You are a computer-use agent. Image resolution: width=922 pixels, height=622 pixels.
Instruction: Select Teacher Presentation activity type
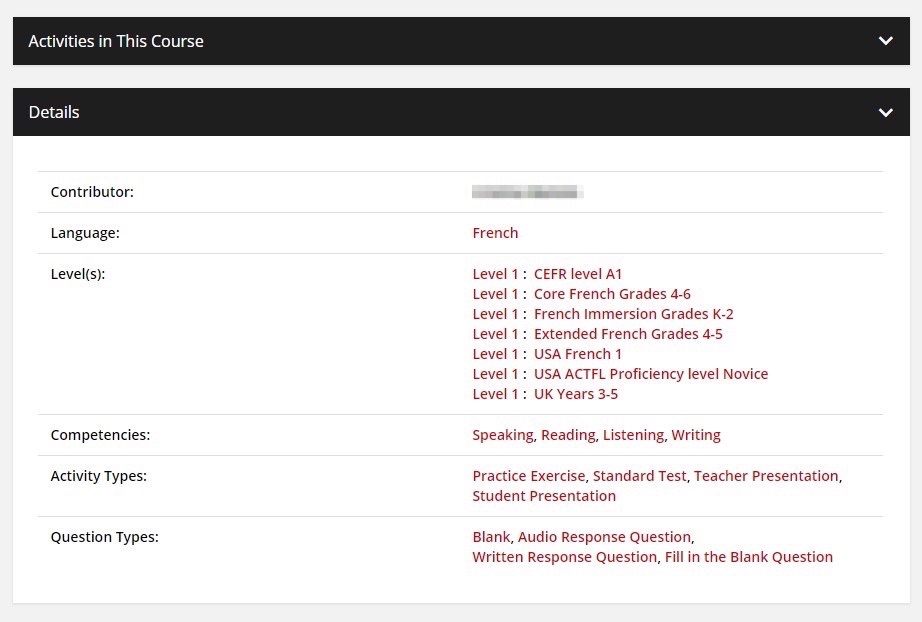pyautogui.click(x=766, y=476)
